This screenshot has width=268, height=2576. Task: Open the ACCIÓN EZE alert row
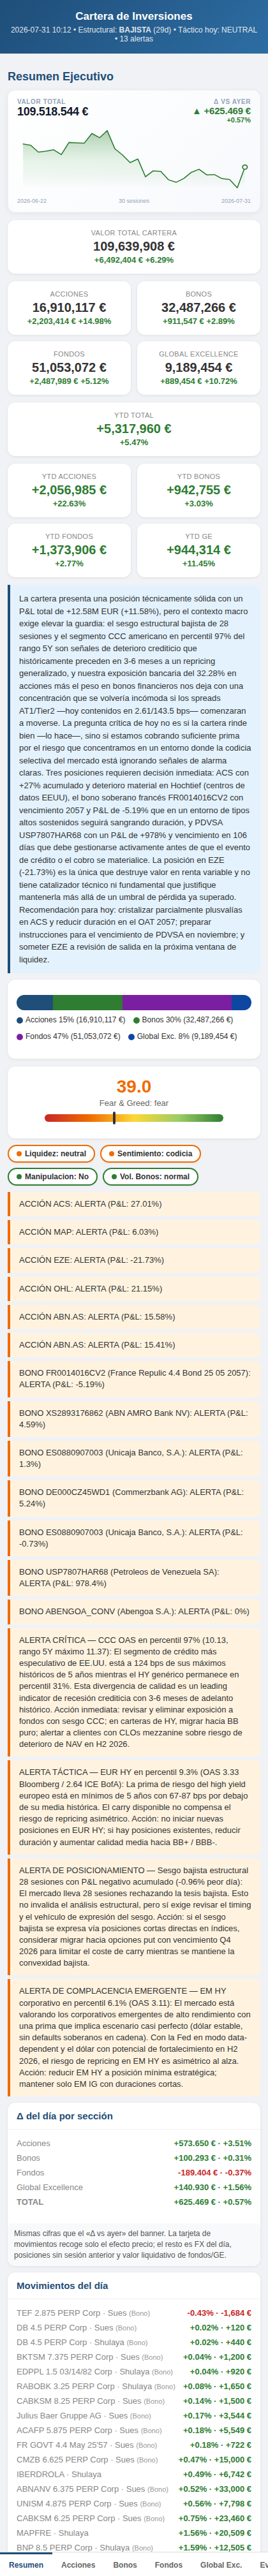134,1260
